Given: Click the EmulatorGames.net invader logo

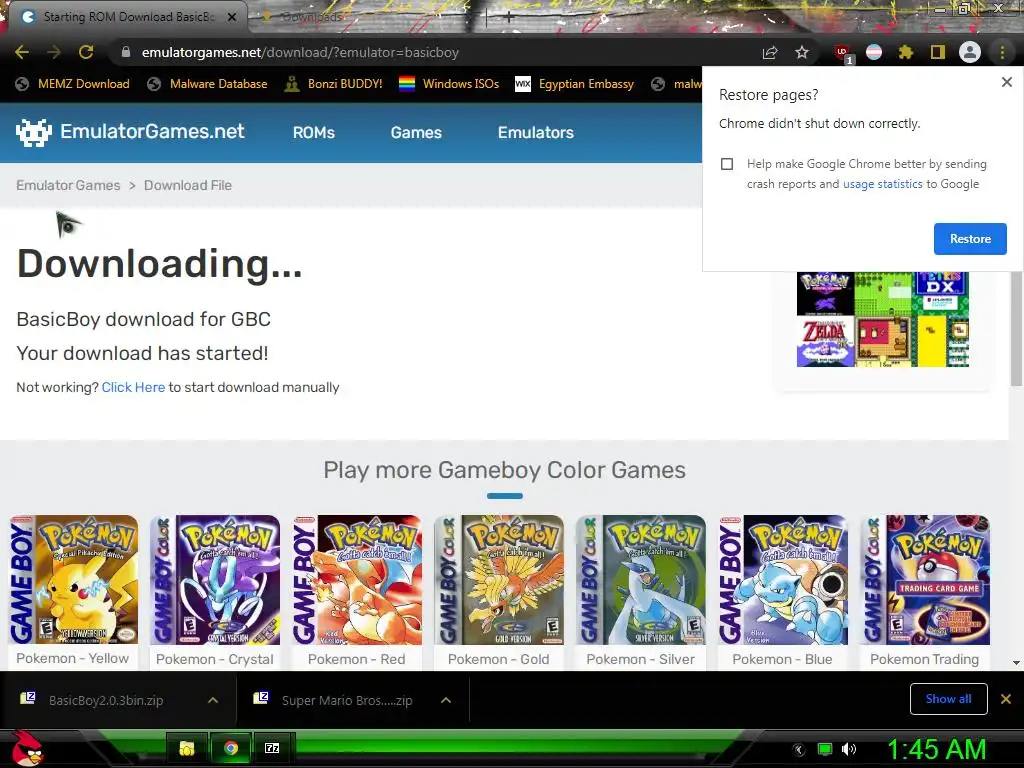Looking at the screenshot, I should click(33, 133).
